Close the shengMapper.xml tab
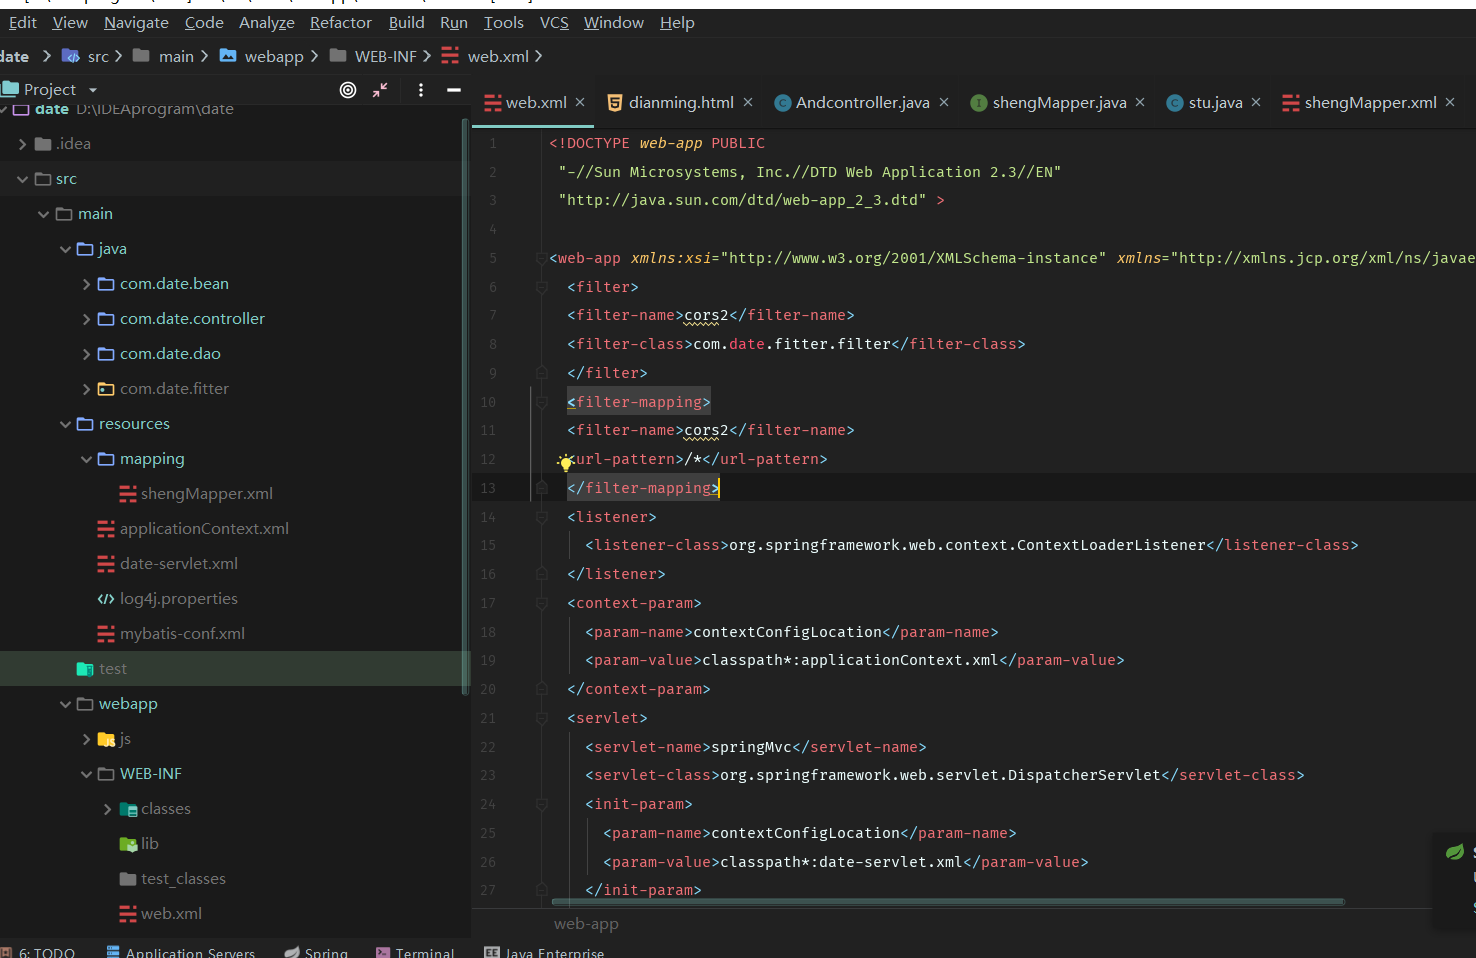Viewport: 1476px width, 958px height. tap(1450, 102)
